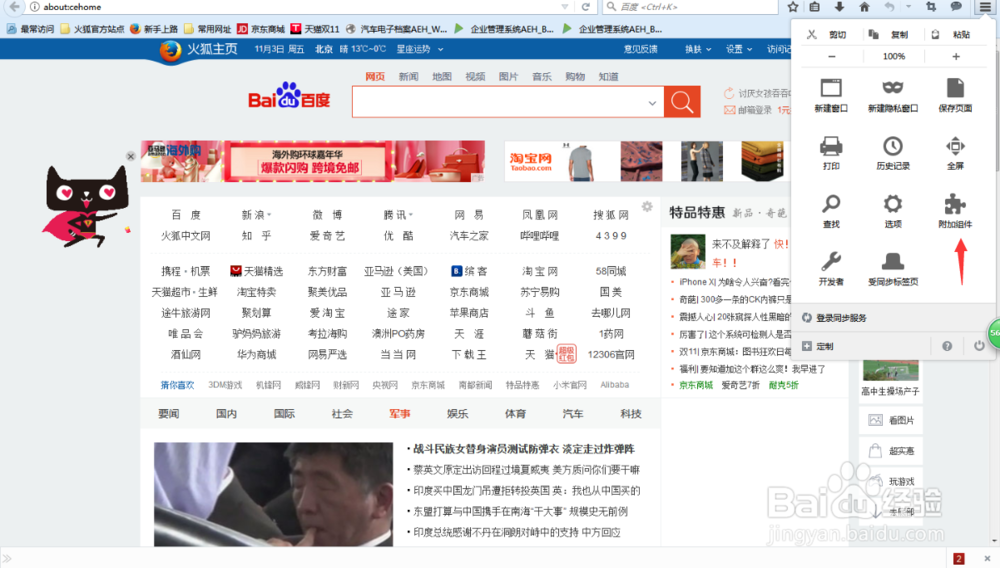Click the quit power icon
The image size is (1000, 568).
click(979, 346)
